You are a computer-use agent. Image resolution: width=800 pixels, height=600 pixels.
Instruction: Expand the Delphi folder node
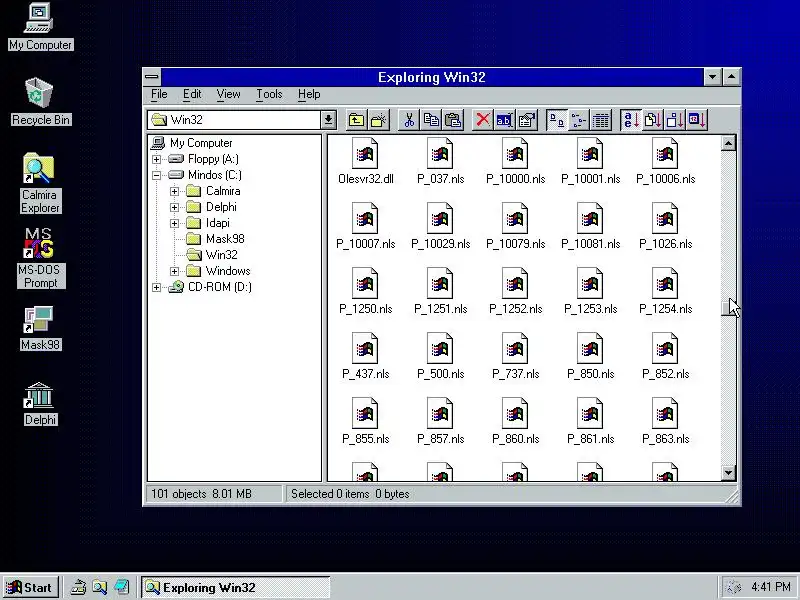point(174,208)
